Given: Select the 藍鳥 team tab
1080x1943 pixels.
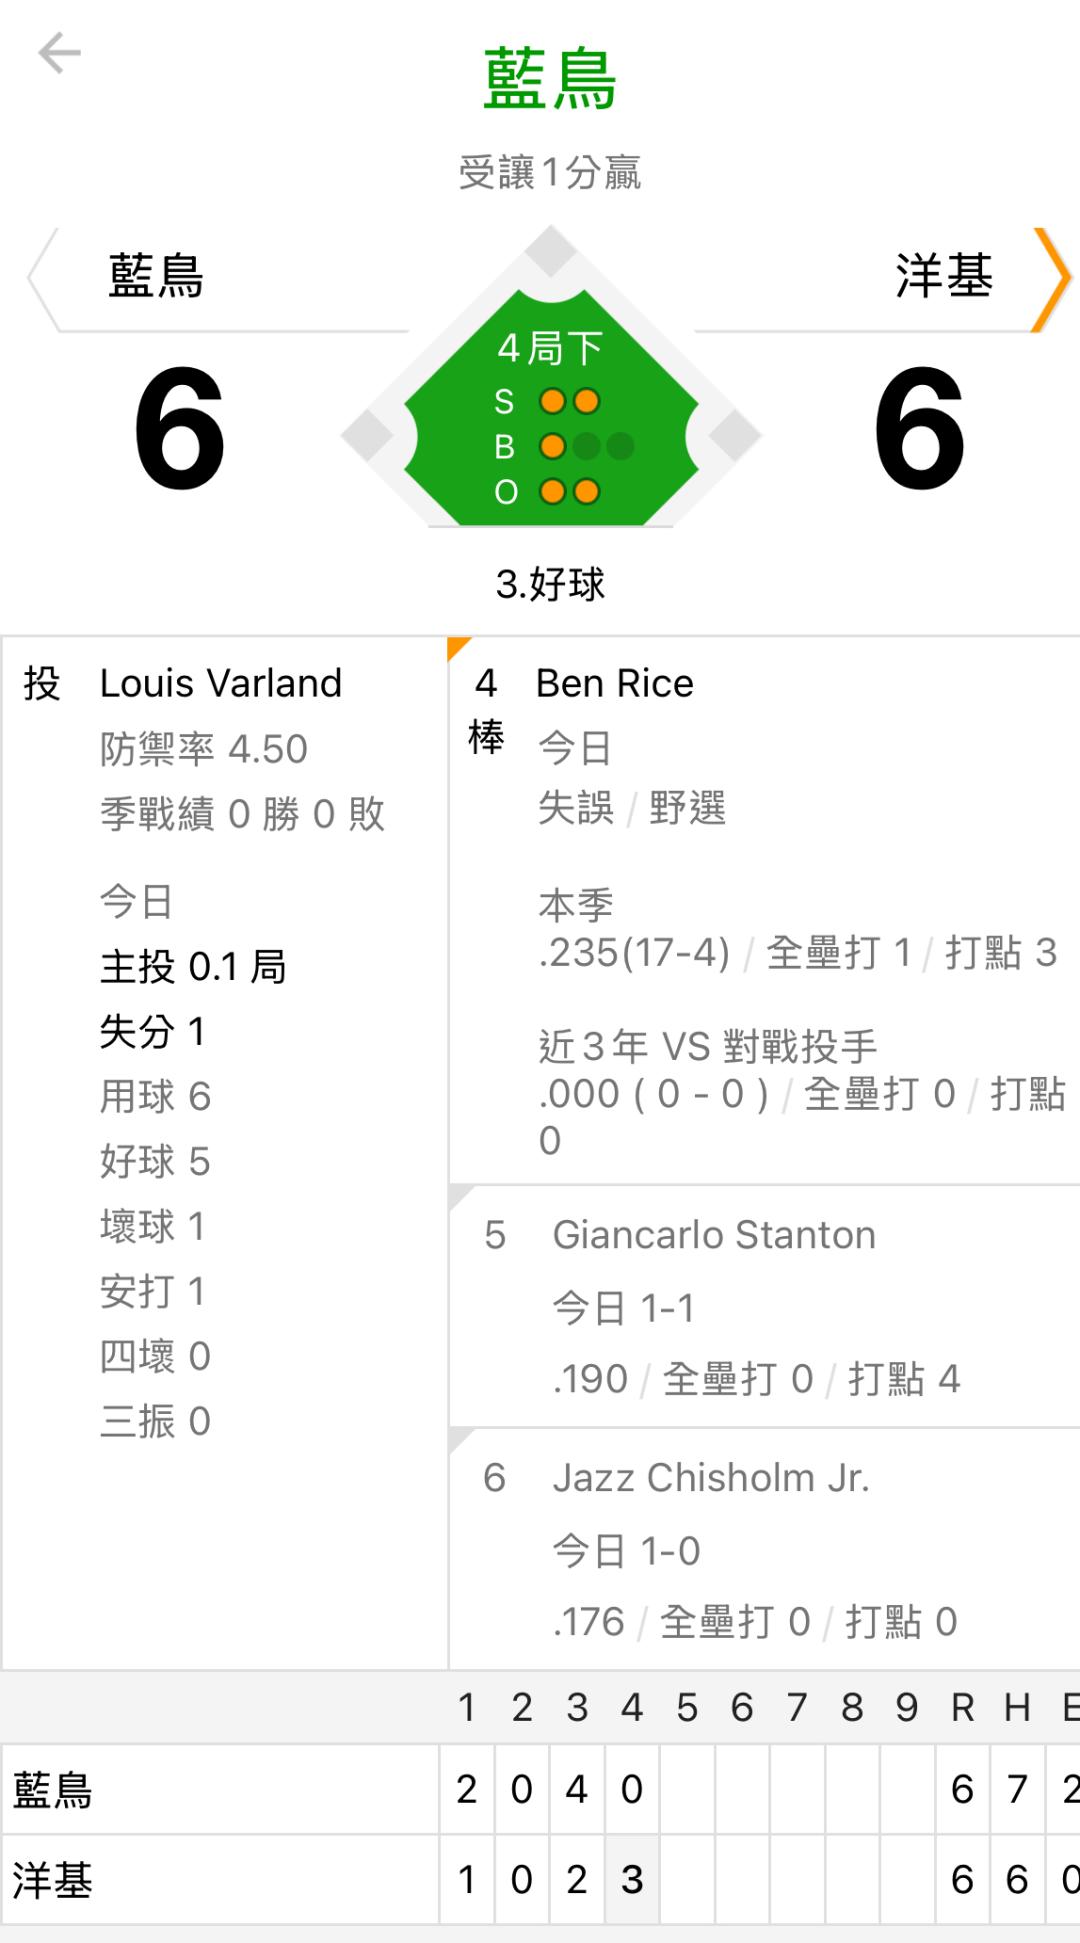Looking at the screenshot, I should (157, 277).
